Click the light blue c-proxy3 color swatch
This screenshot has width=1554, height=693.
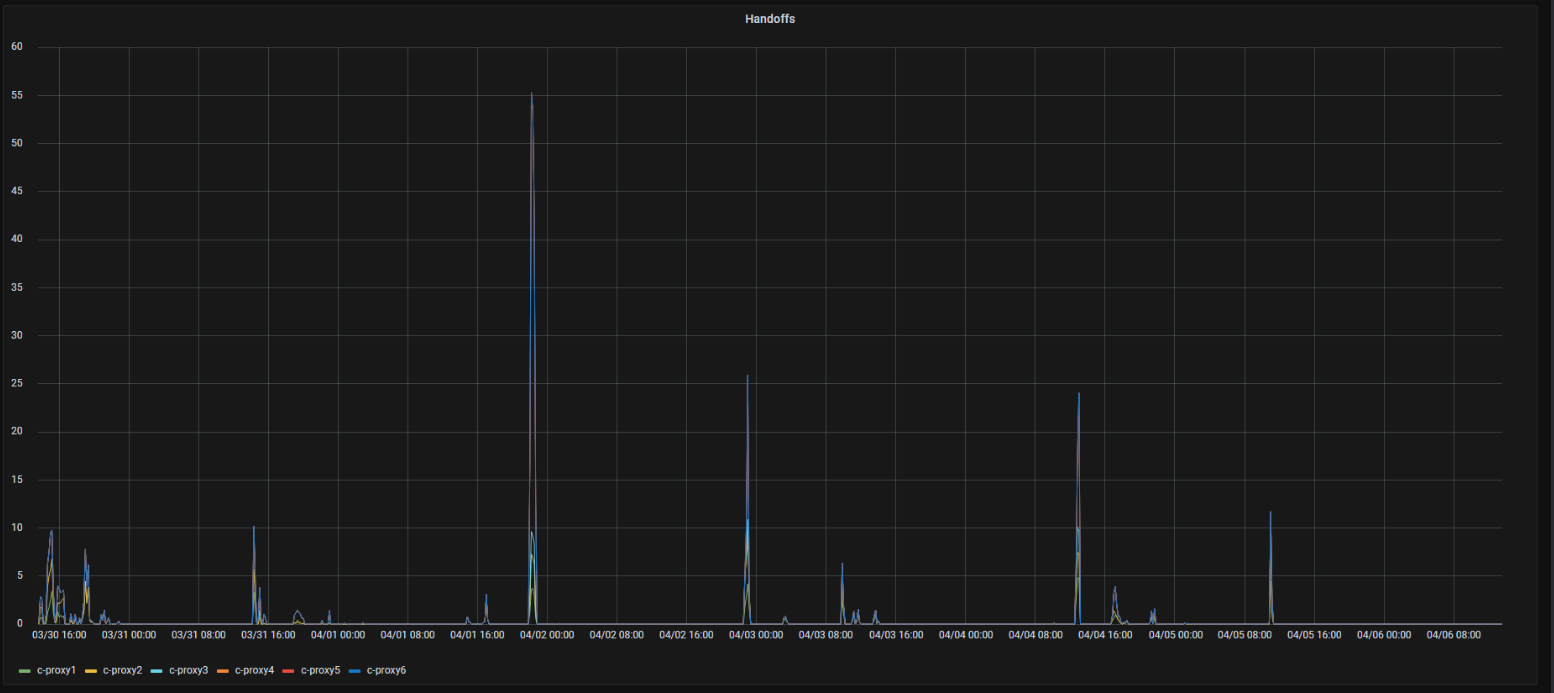[x=157, y=670]
